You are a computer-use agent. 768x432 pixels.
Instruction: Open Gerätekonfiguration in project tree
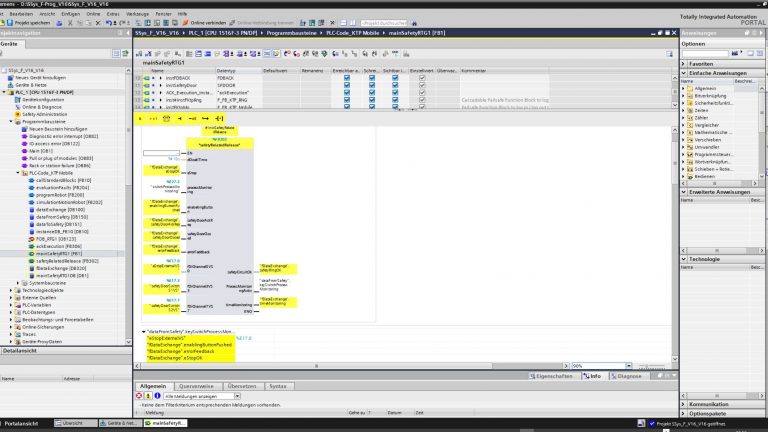(43, 99)
